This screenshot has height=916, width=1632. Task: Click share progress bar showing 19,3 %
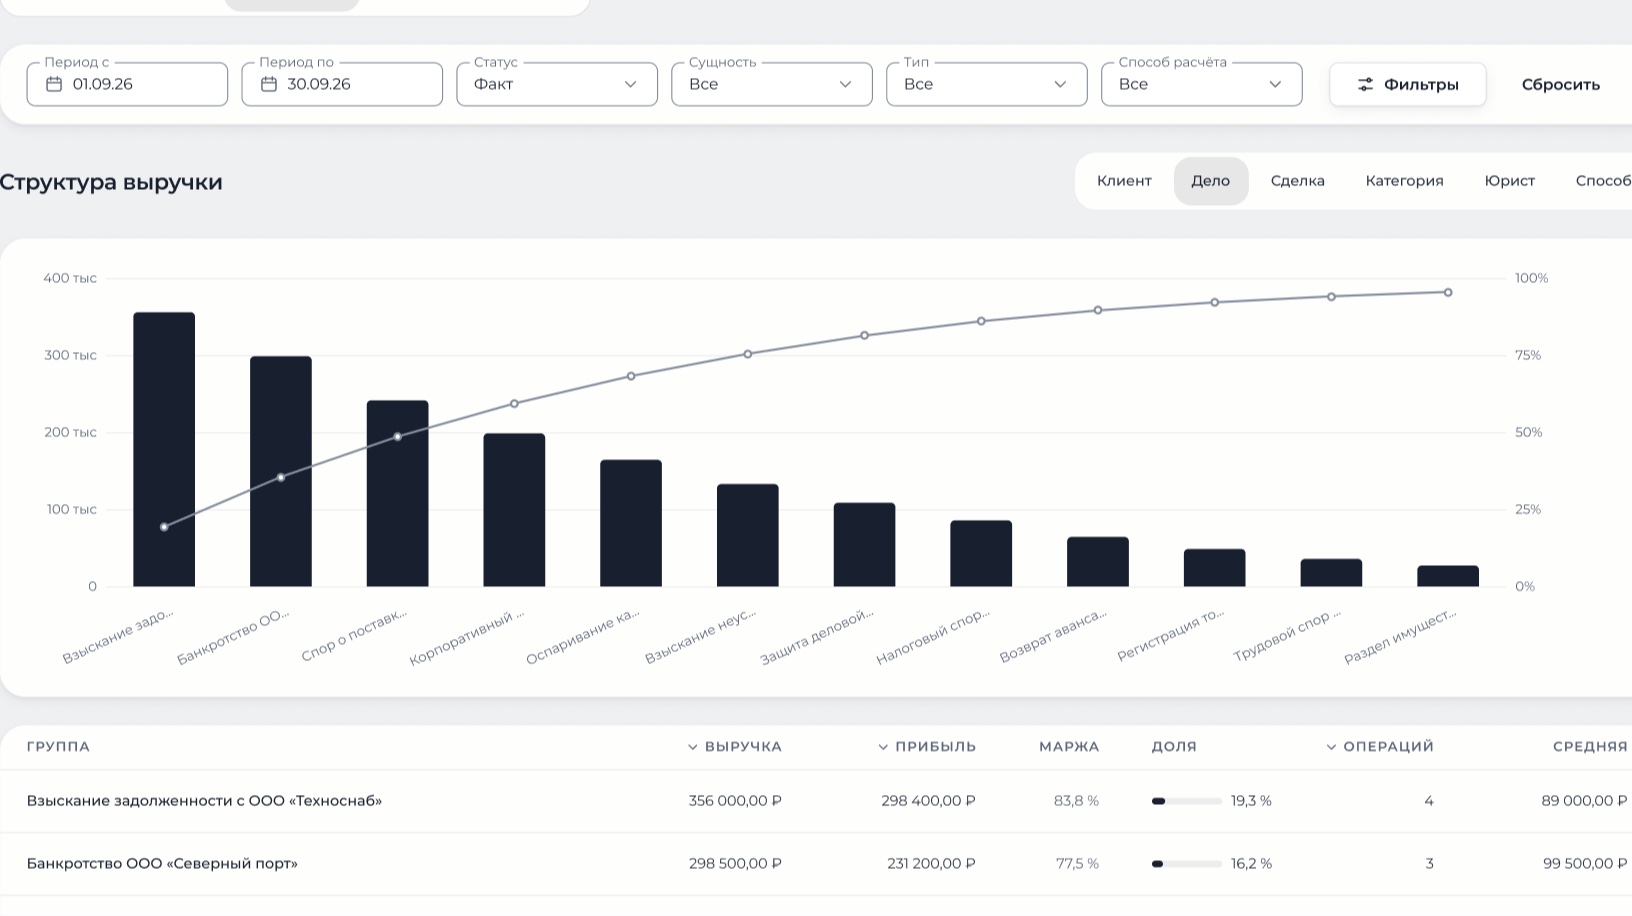pos(1187,801)
